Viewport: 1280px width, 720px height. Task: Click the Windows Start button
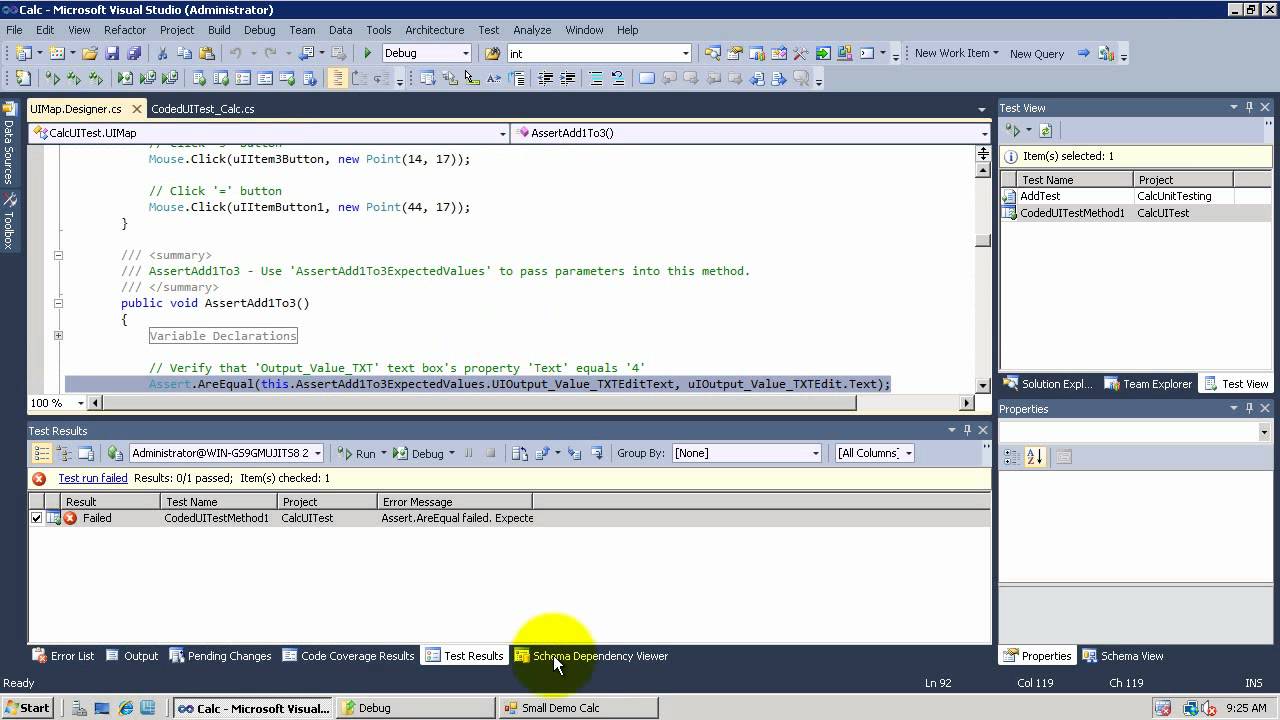pos(27,708)
